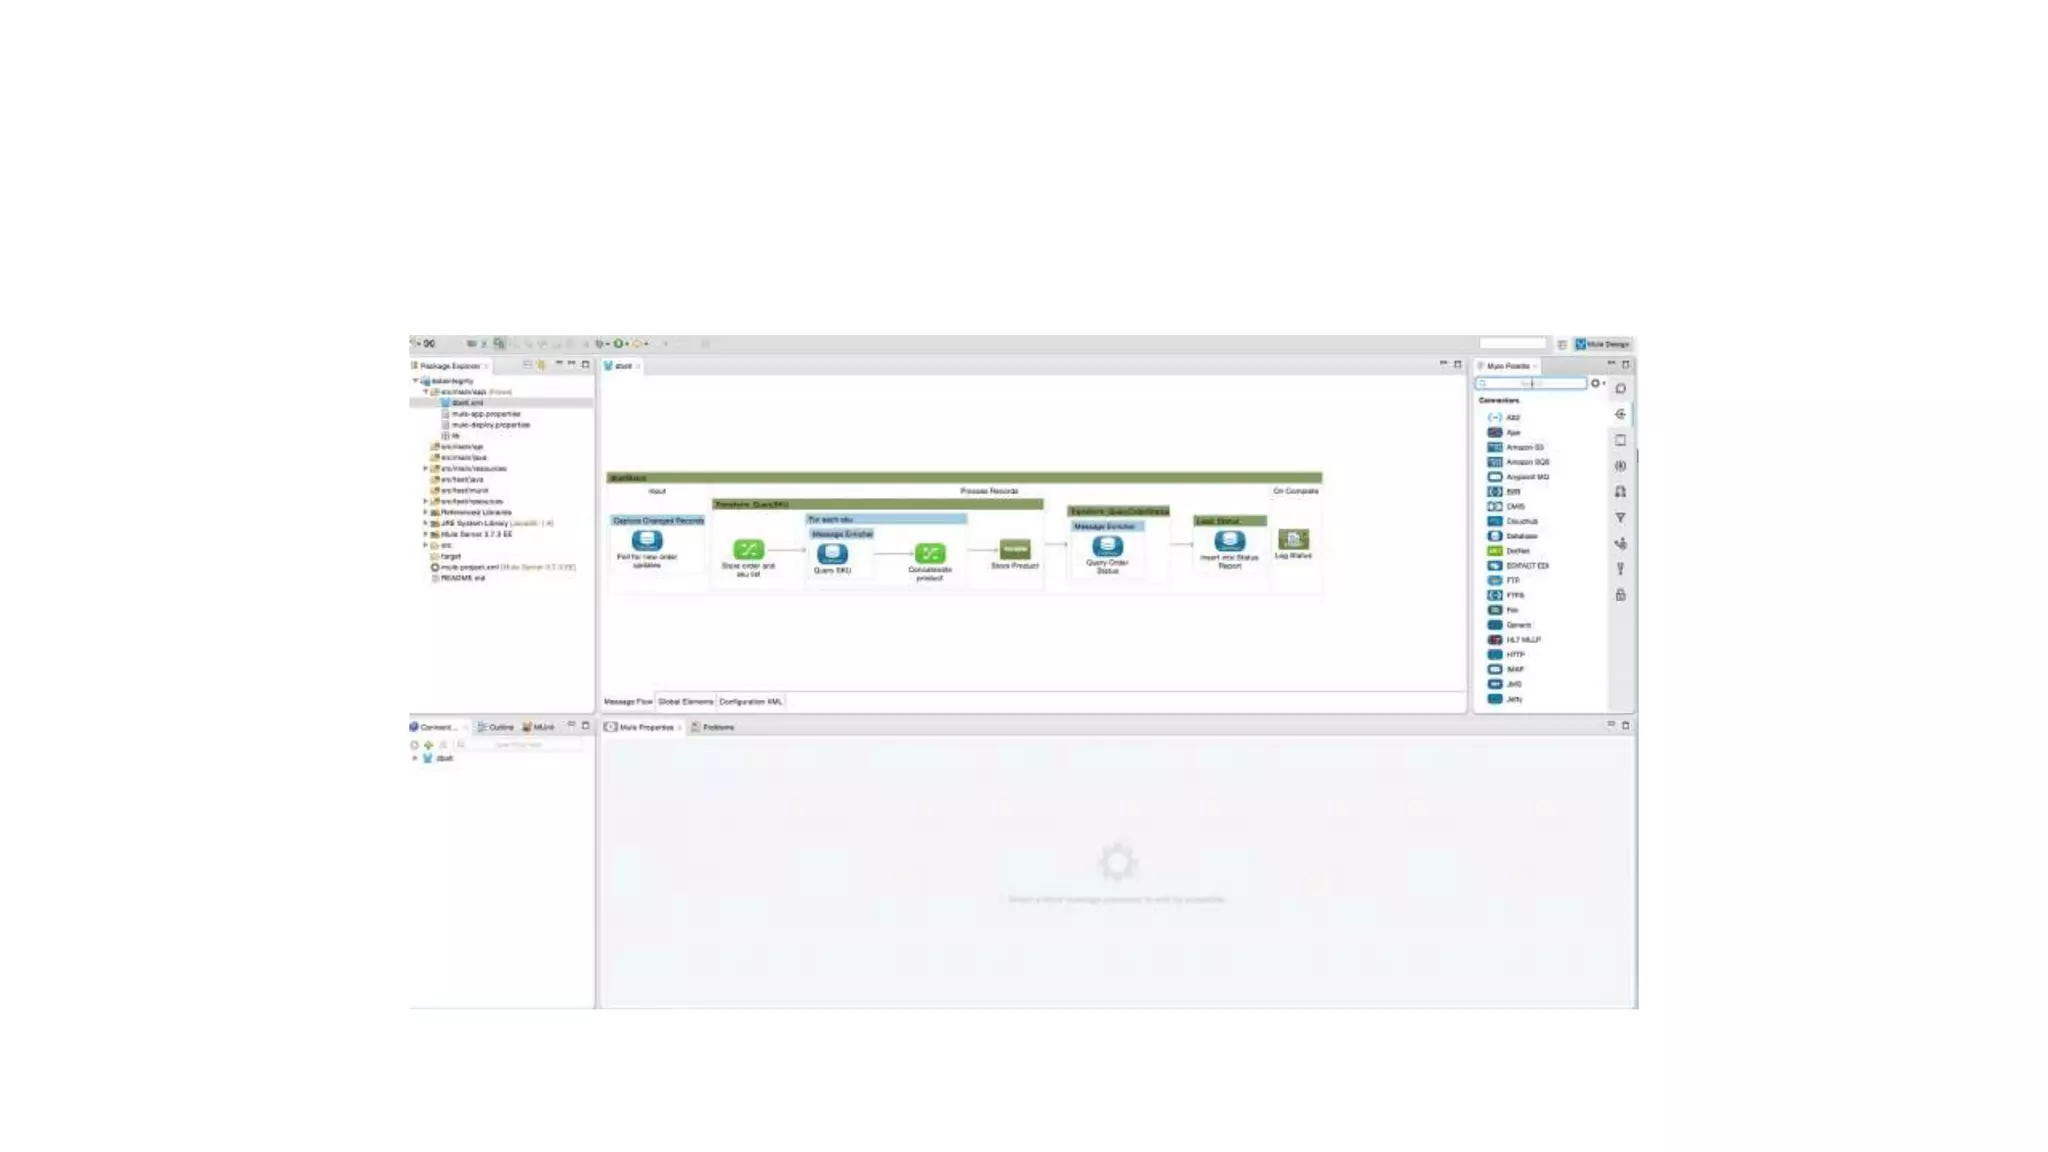This screenshot has width=2048, height=1152.
Task: Switch to the Global Elements tab
Action: coord(685,702)
